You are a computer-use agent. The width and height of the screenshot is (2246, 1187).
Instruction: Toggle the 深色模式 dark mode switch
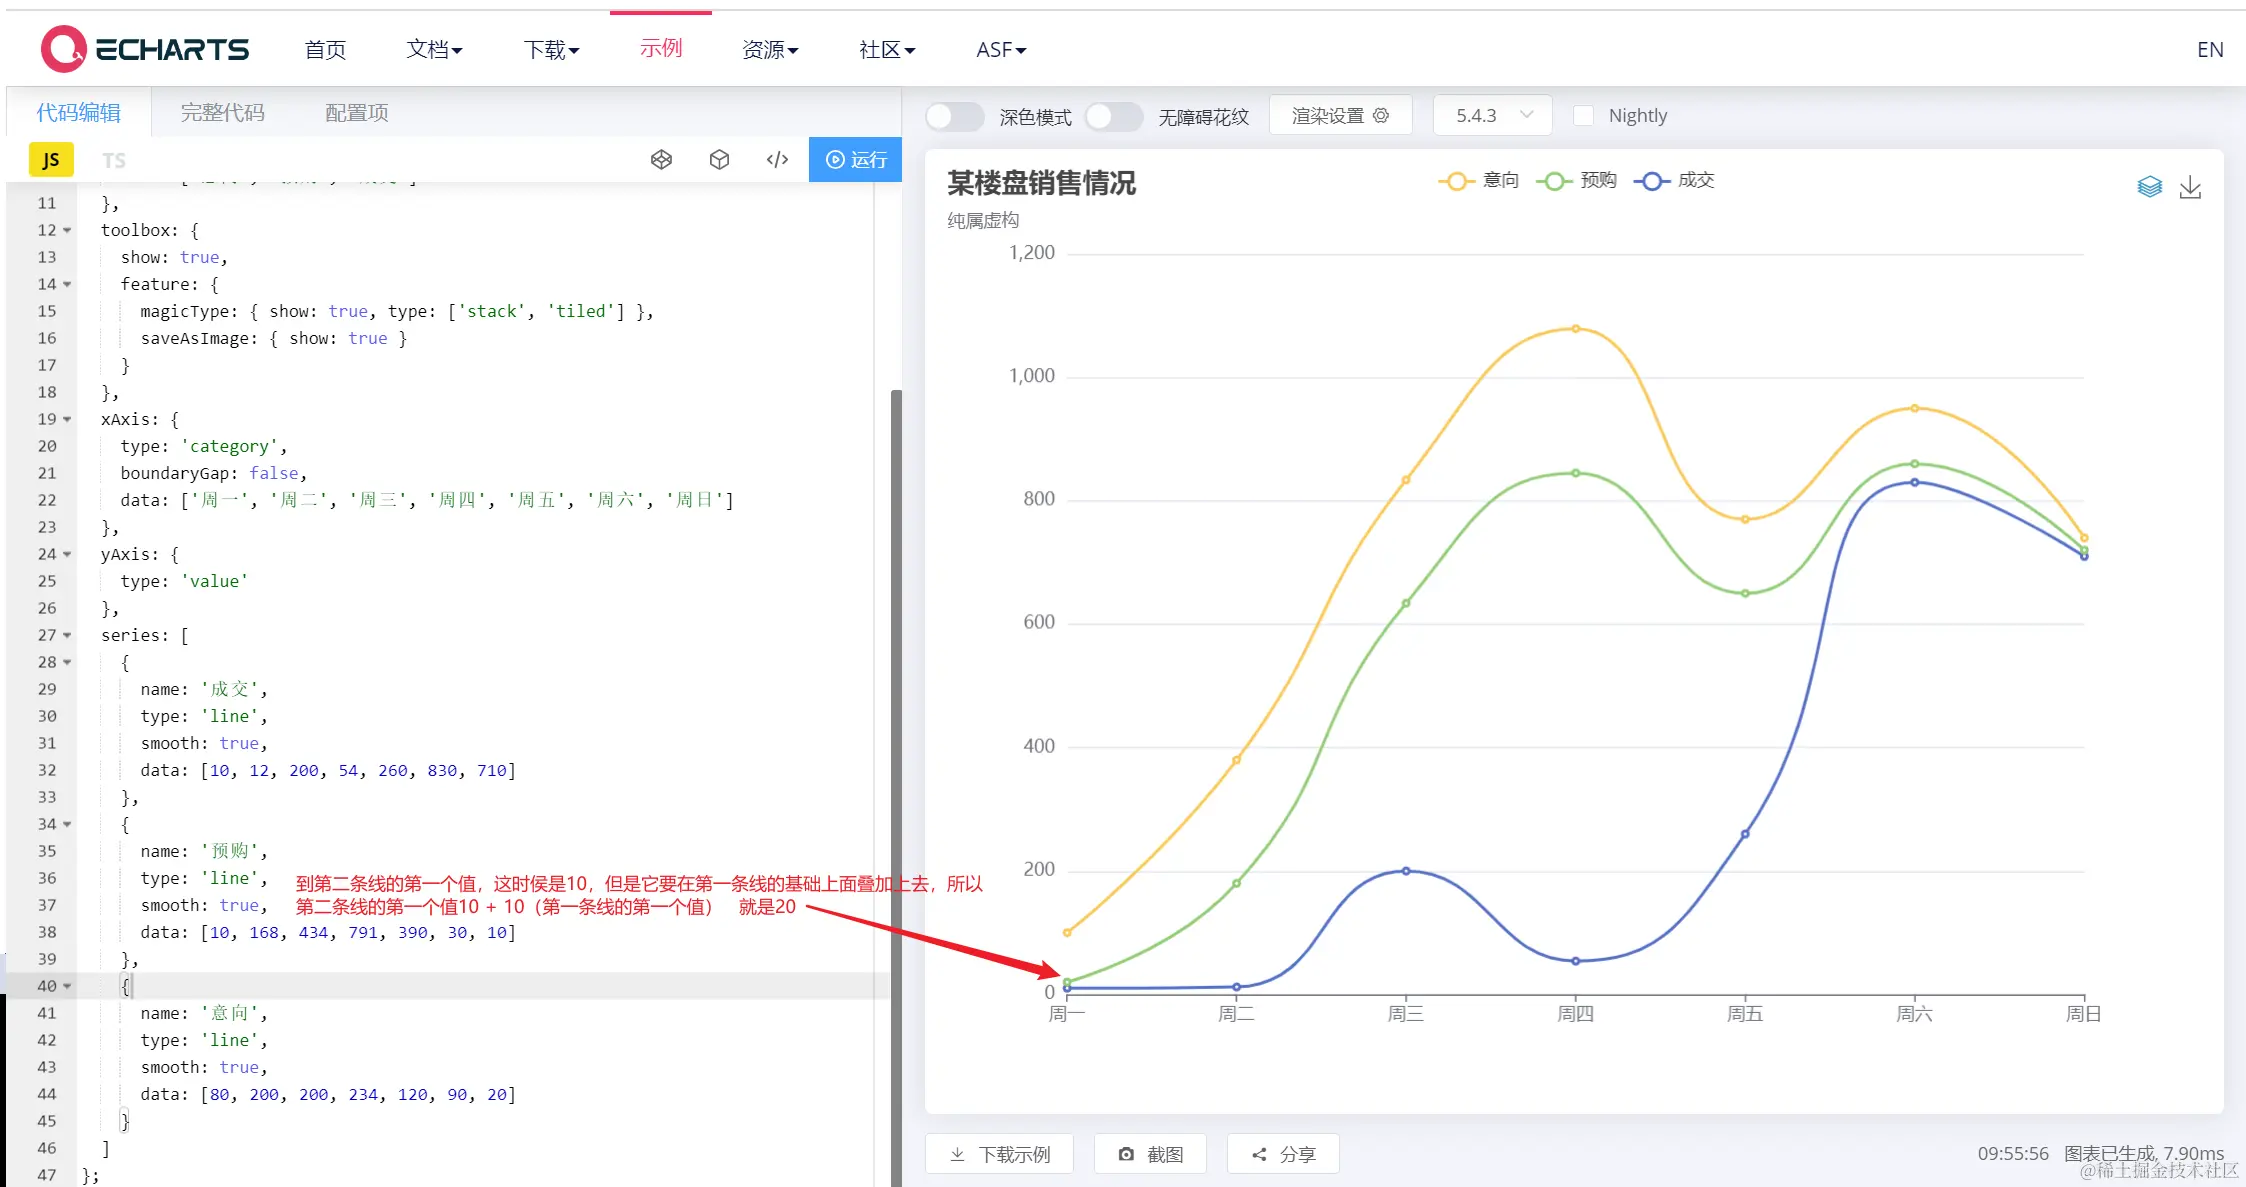[x=953, y=116]
